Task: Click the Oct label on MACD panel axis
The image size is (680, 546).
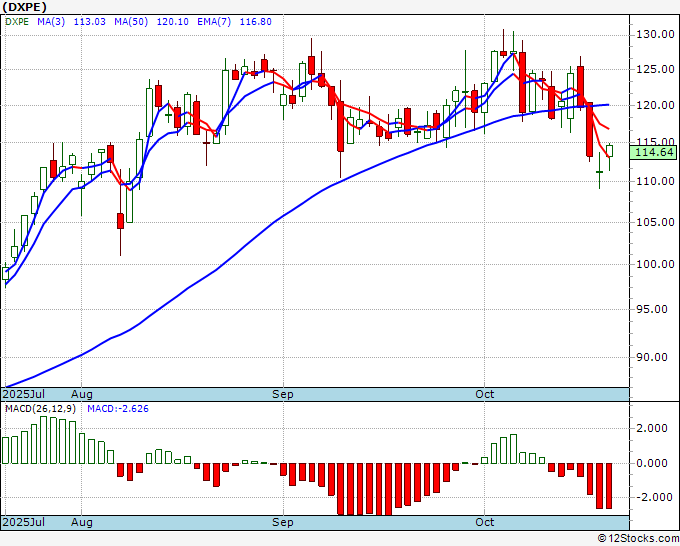Action: coord(484,522)
